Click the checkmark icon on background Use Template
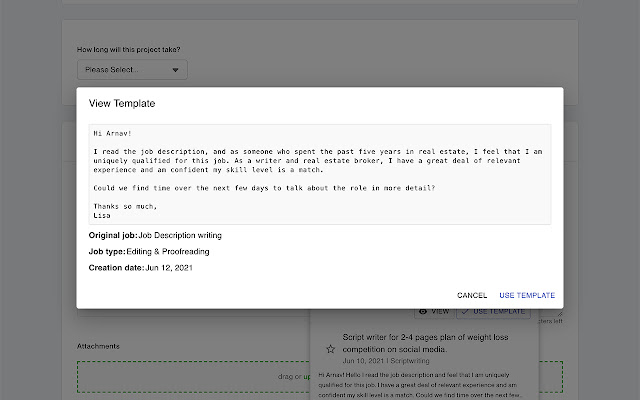This screenshot has width=640, height=400. pos(466,313)
